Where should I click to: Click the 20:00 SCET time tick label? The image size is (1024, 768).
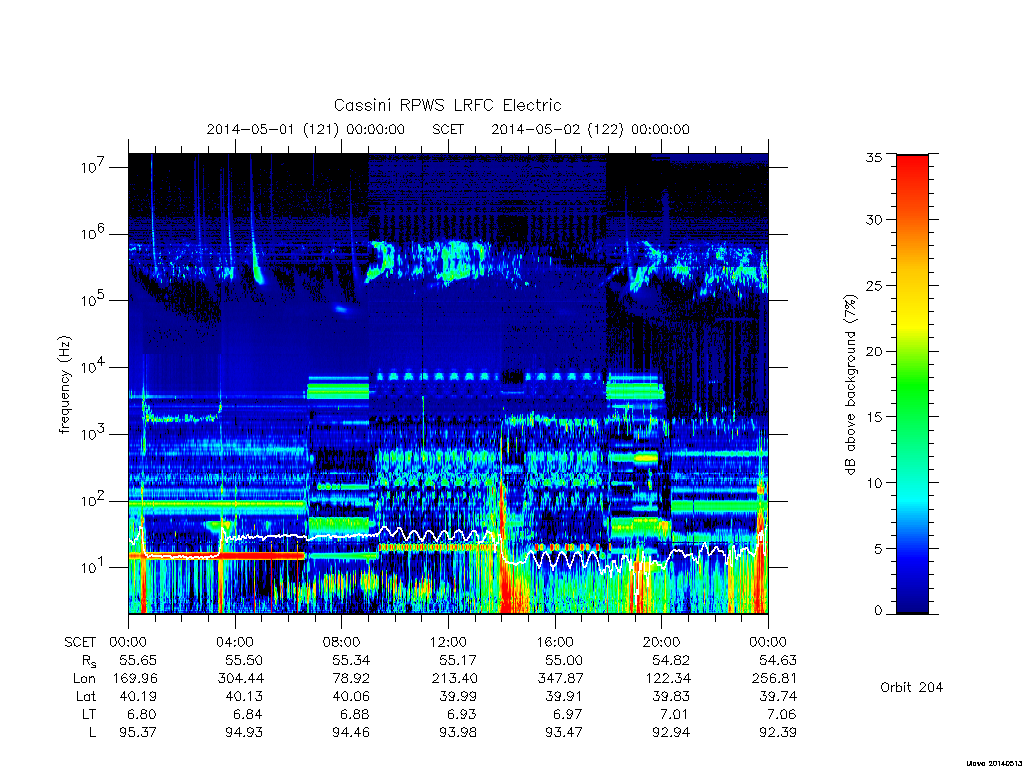pyautogui.click(x=662, y=642)
